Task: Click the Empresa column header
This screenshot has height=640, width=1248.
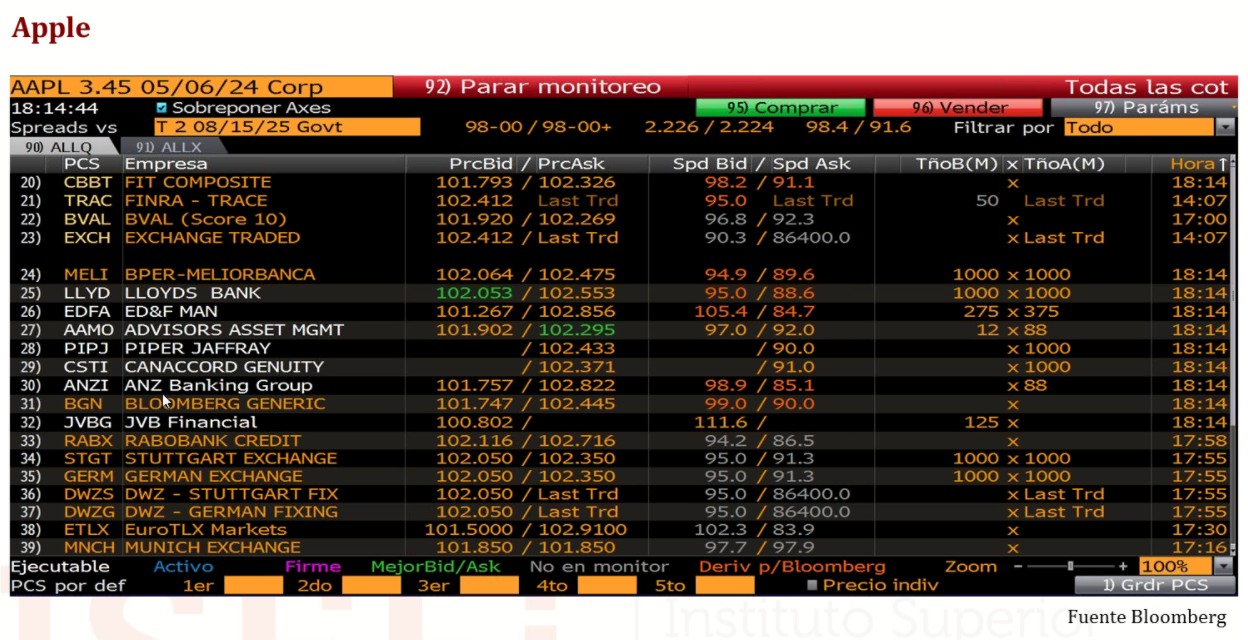Action: 166,164
